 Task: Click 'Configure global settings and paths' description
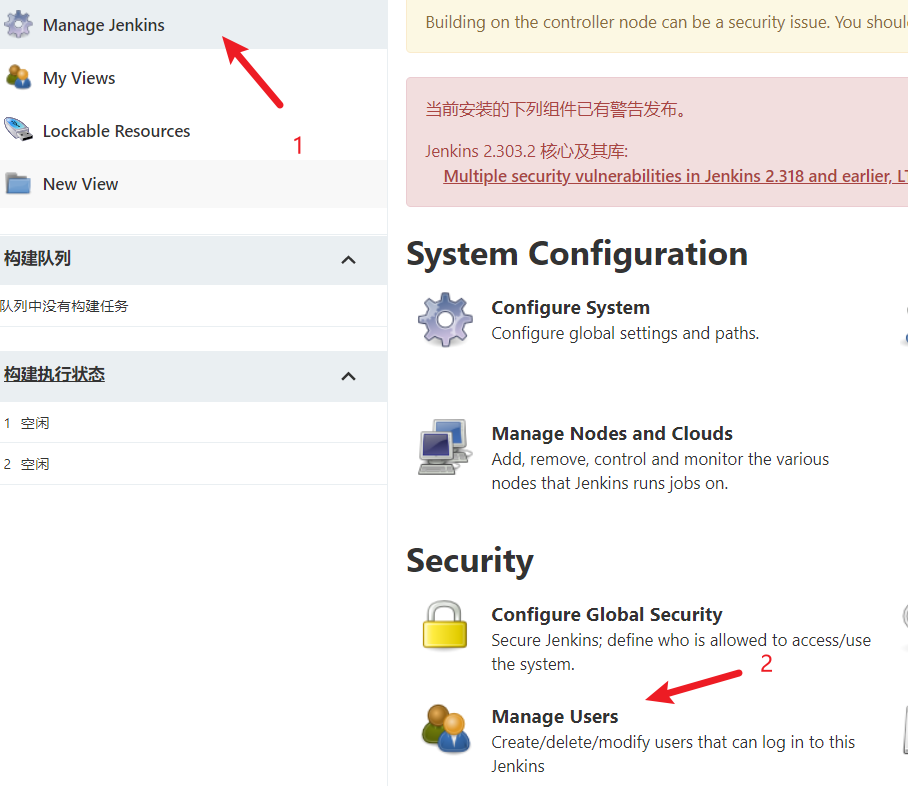click(x=625, y=334)
